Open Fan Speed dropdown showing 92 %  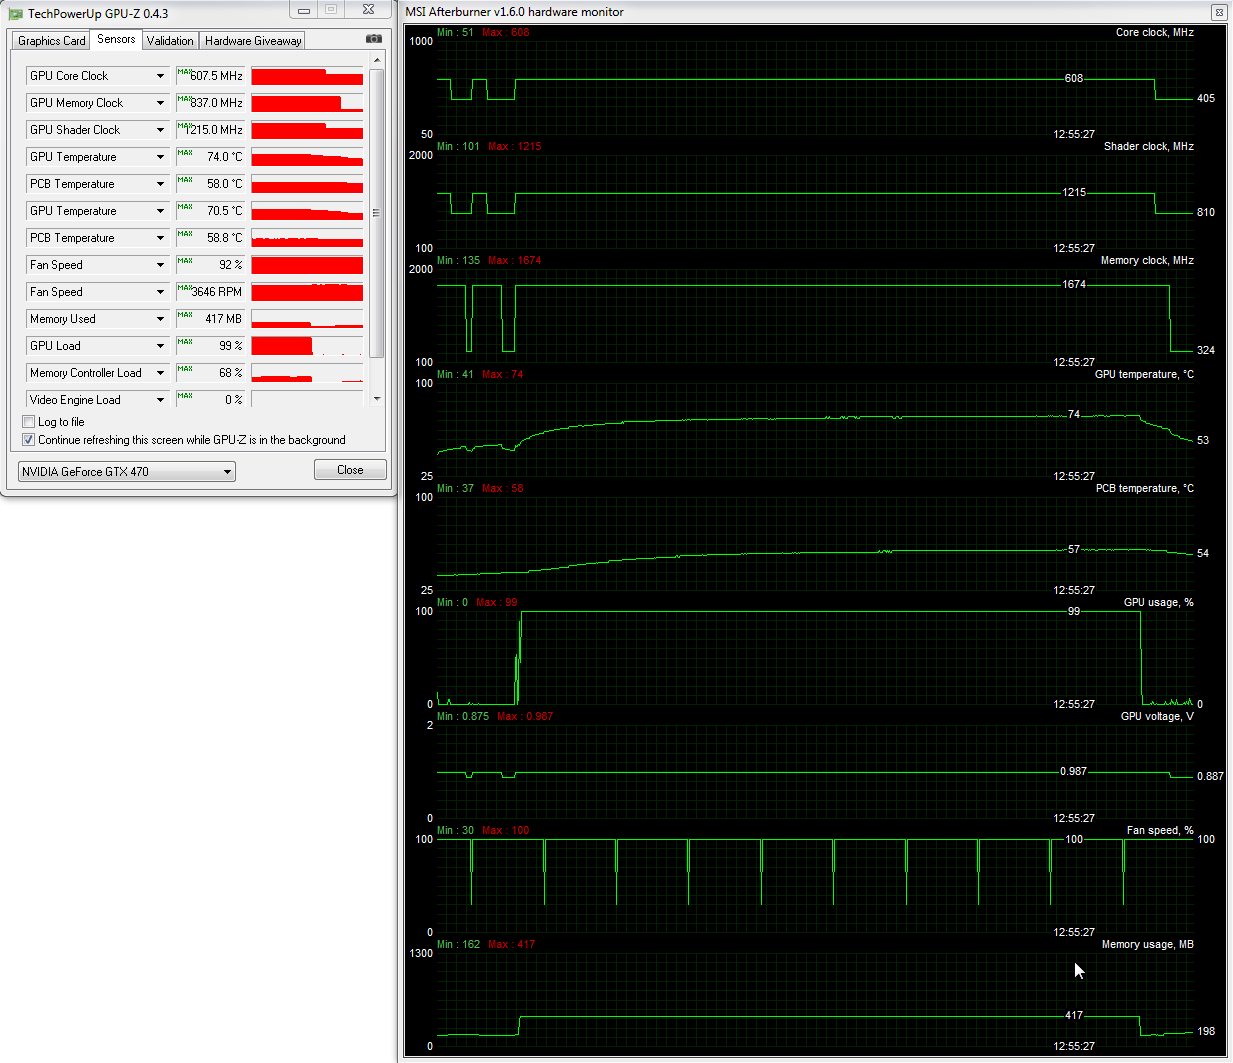[160, 265]
